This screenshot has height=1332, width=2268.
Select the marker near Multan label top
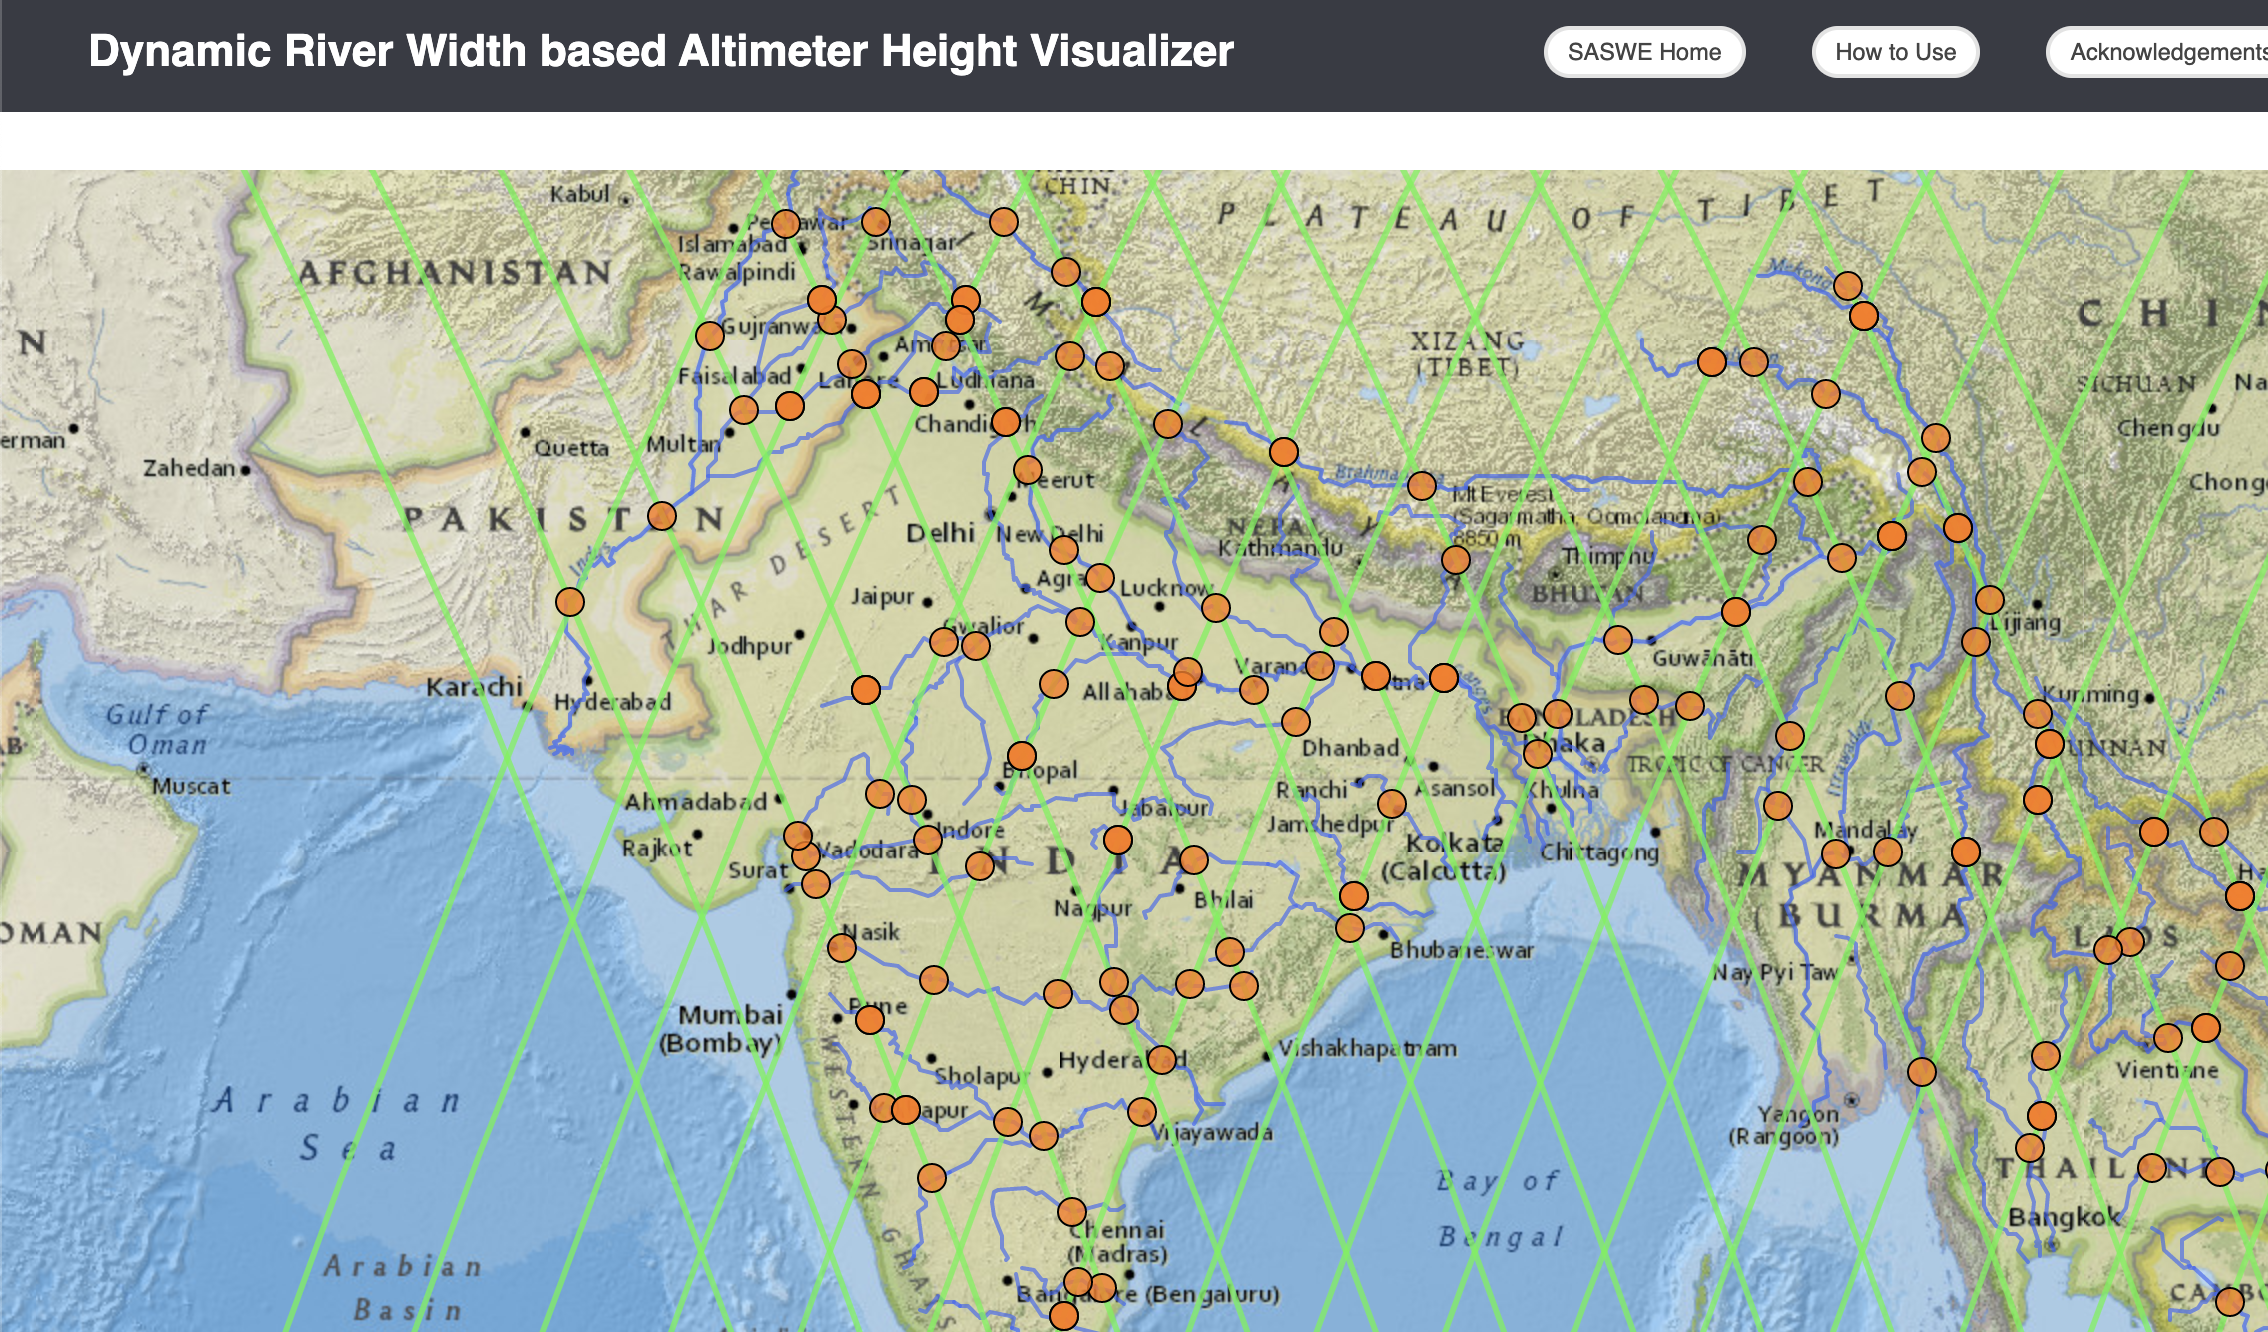click(x=744, y=409)
